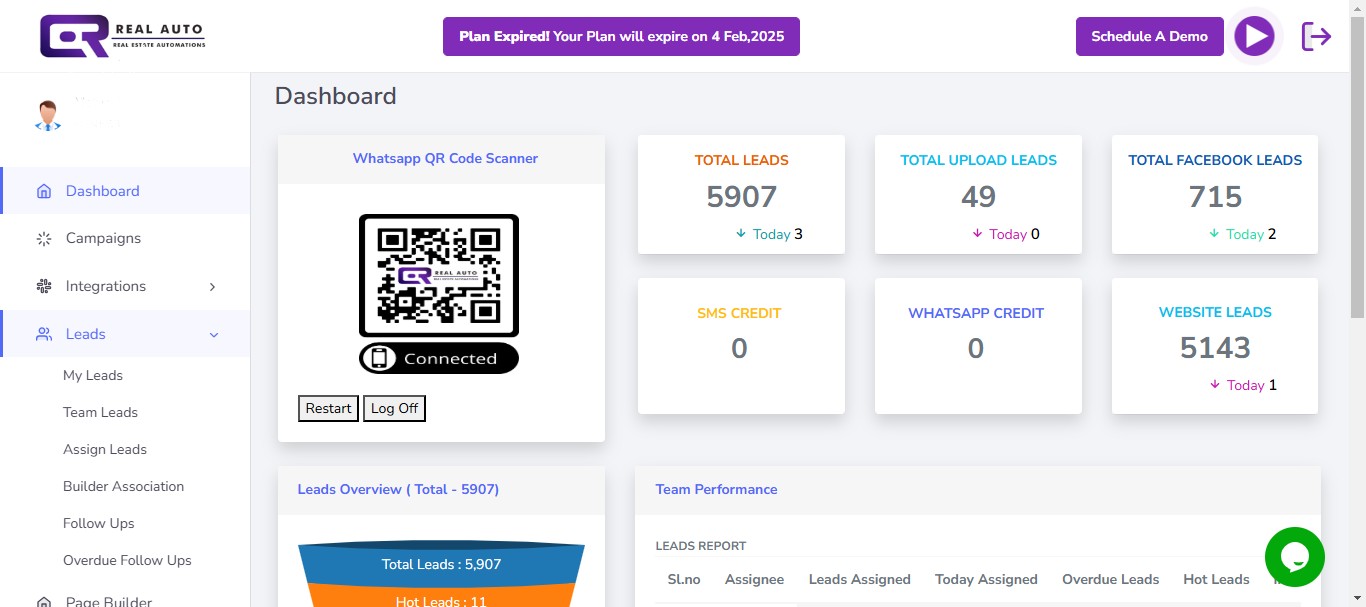Click the Integrations icon in sidebar
The height and width of the screenshot is (607, 1366).
[44, 287]
